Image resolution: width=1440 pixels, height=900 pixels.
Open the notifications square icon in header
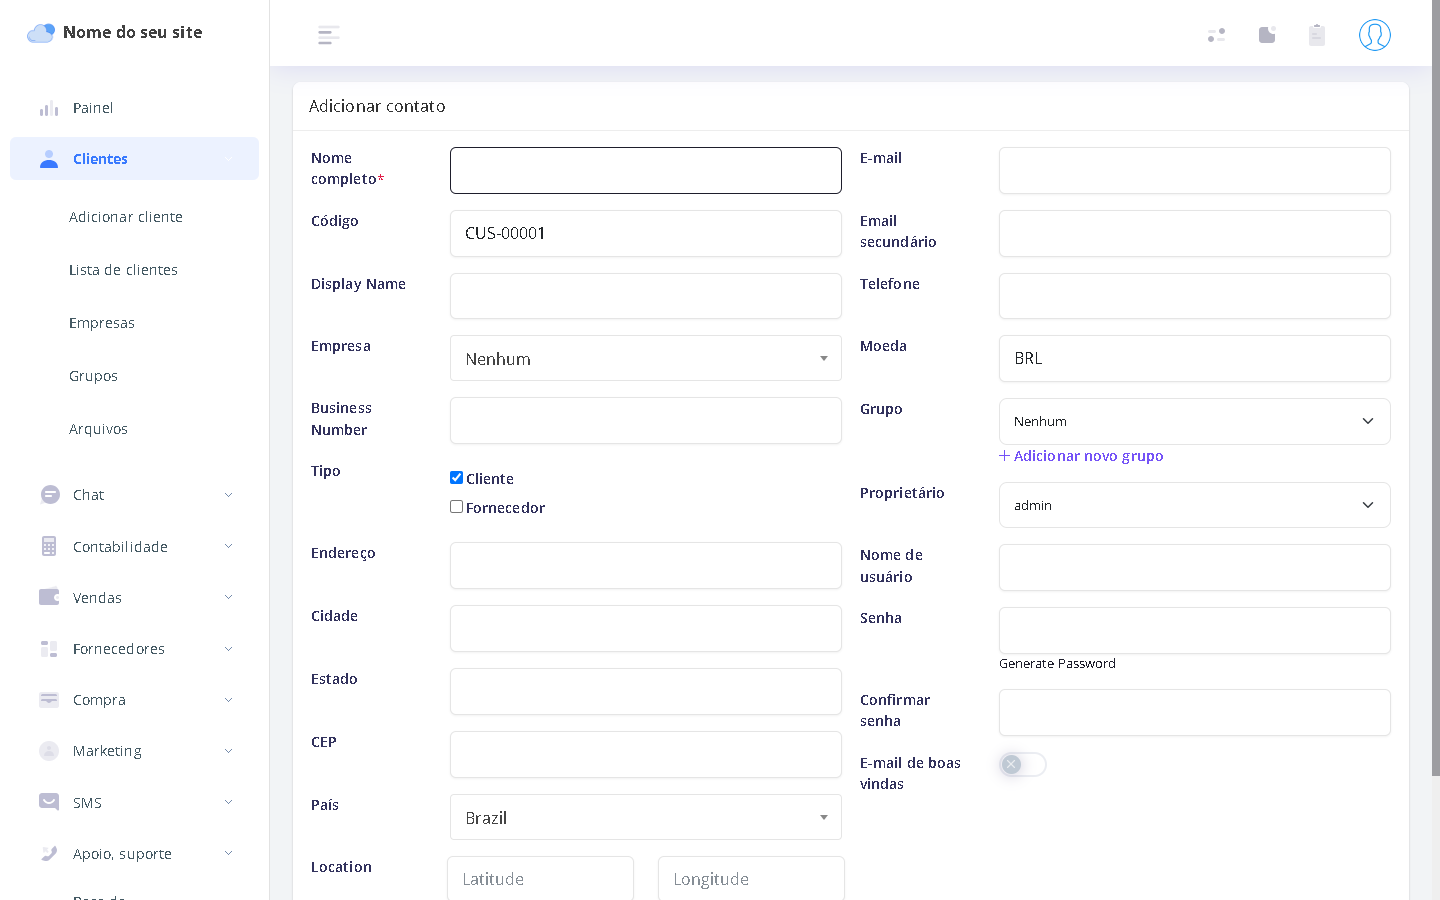pyautogui.click(x=1267, y=35)
